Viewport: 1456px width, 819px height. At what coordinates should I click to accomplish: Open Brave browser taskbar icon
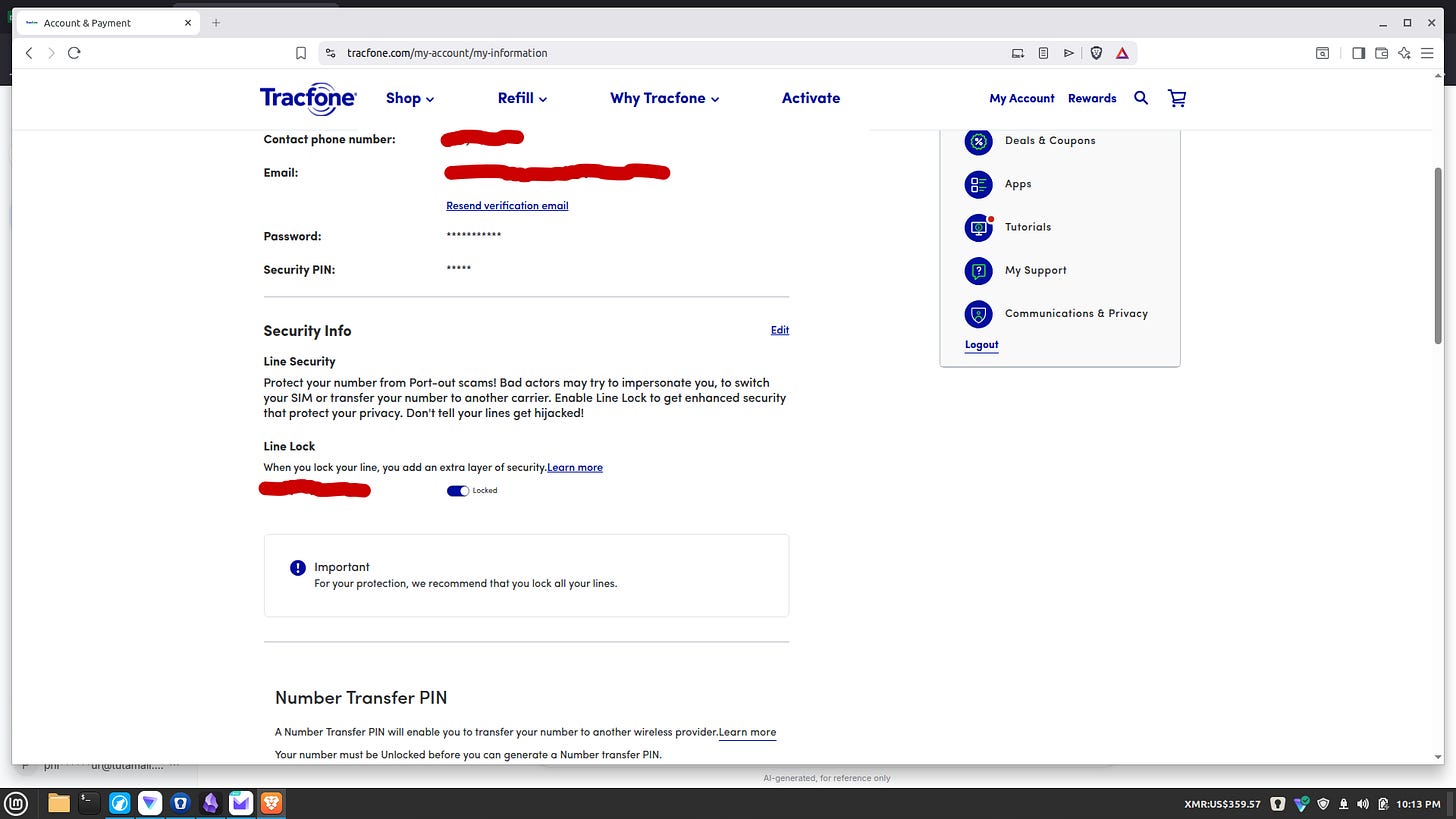tap(271, 803)
